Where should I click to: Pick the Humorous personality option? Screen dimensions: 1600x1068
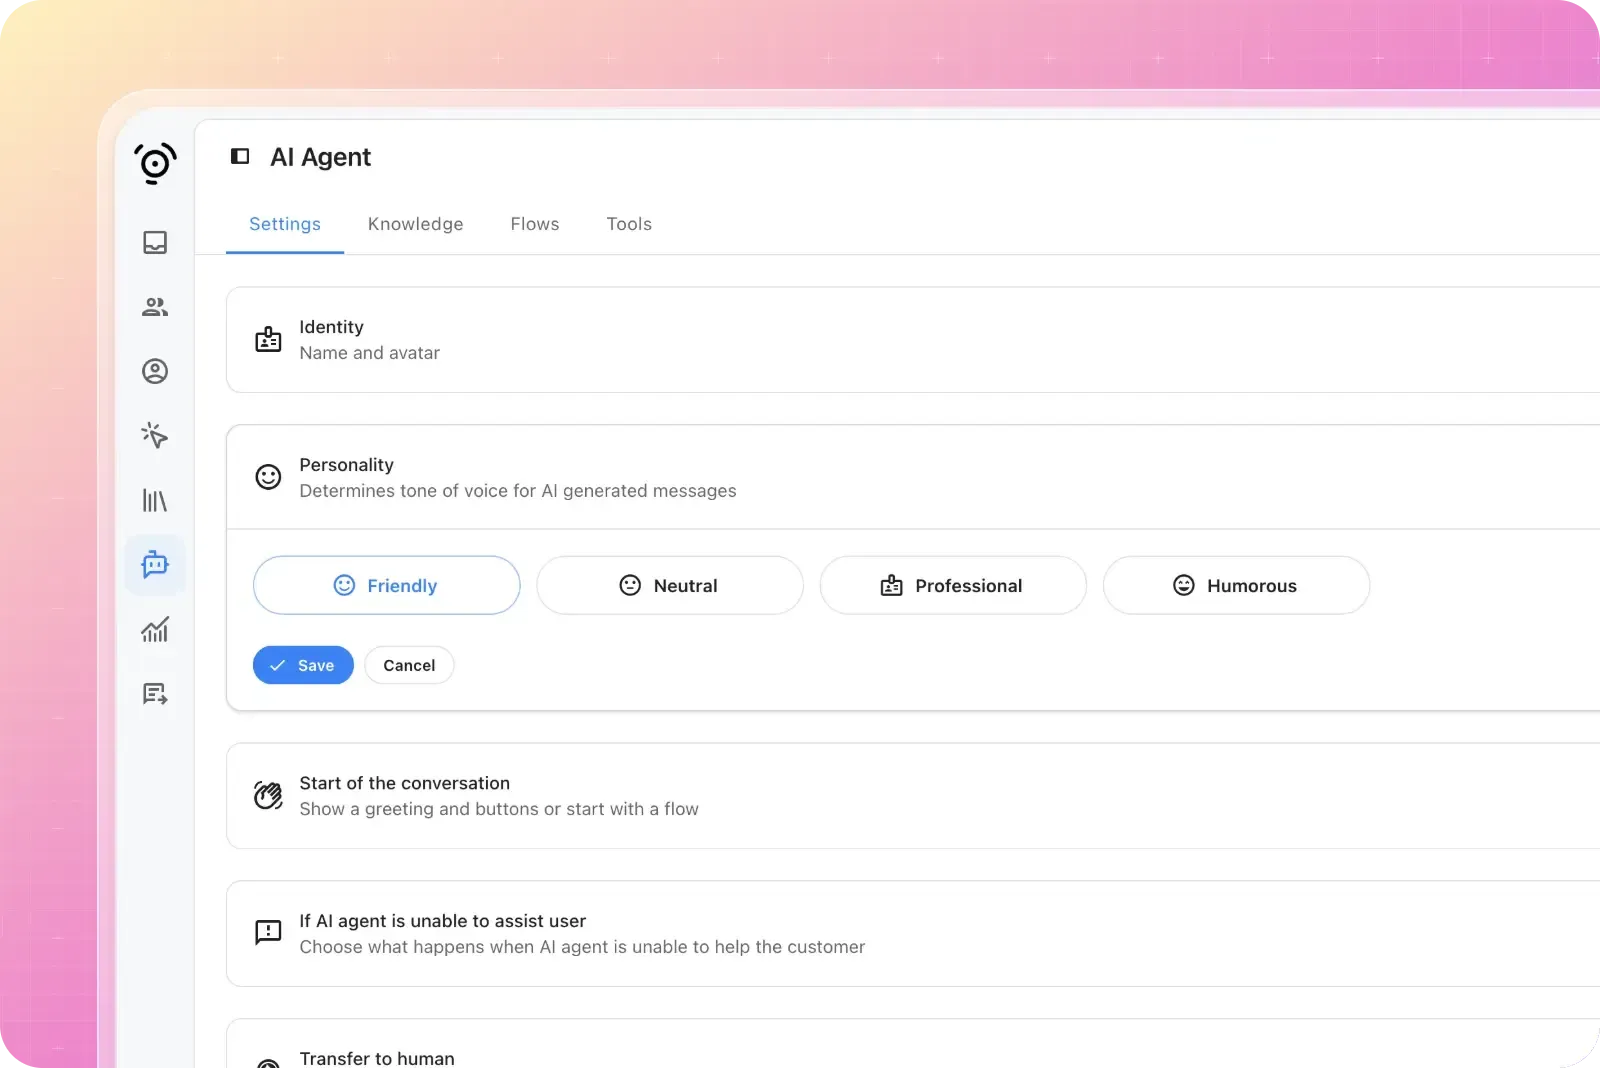pos(1235,585)
